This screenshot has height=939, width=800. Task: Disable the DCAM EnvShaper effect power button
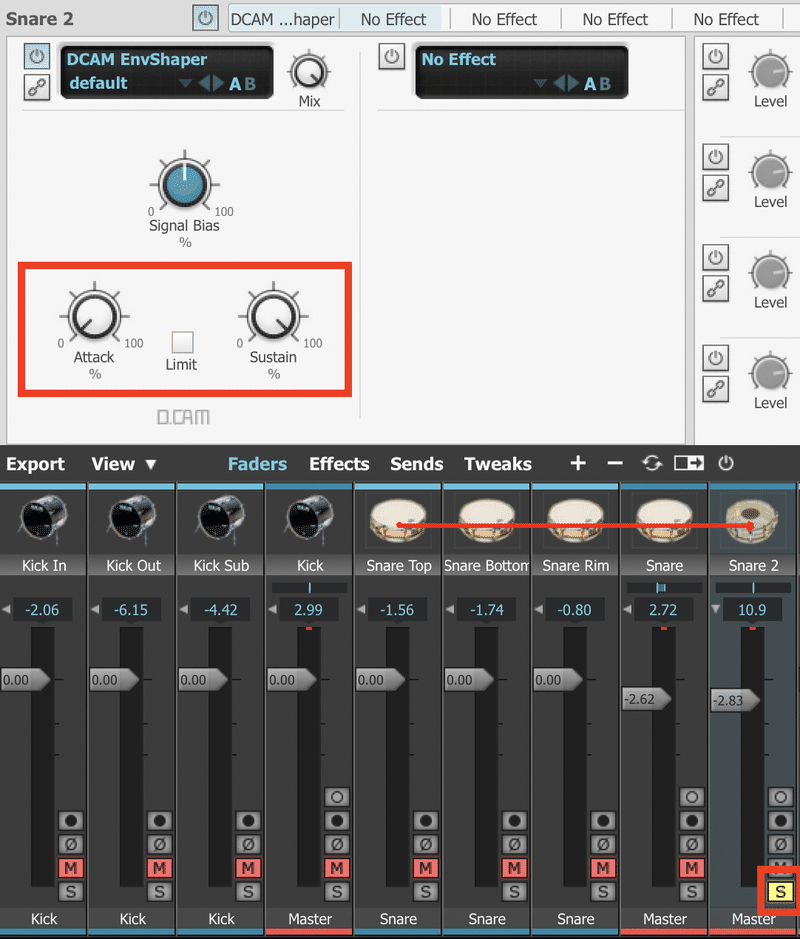pyautogui.click(x=37, y=57)
